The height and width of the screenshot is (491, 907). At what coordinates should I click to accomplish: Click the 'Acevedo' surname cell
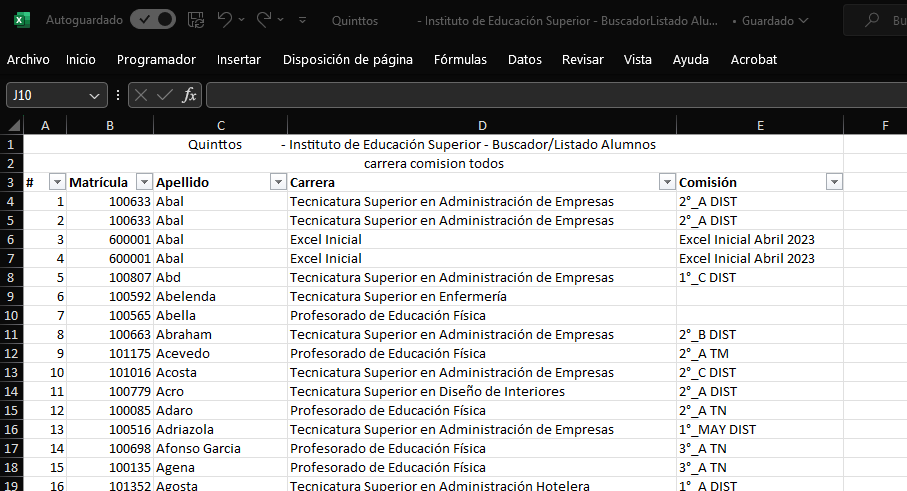220,353
